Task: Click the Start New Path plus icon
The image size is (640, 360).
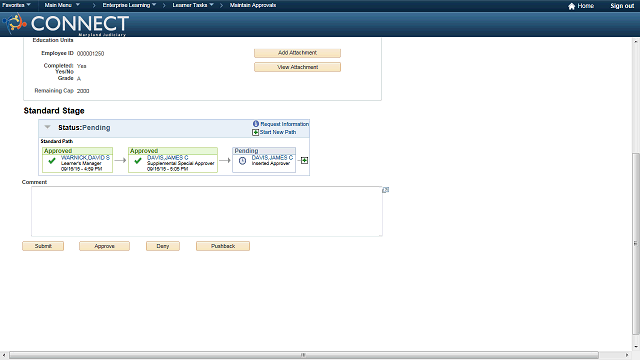Action: pos(256,132)
